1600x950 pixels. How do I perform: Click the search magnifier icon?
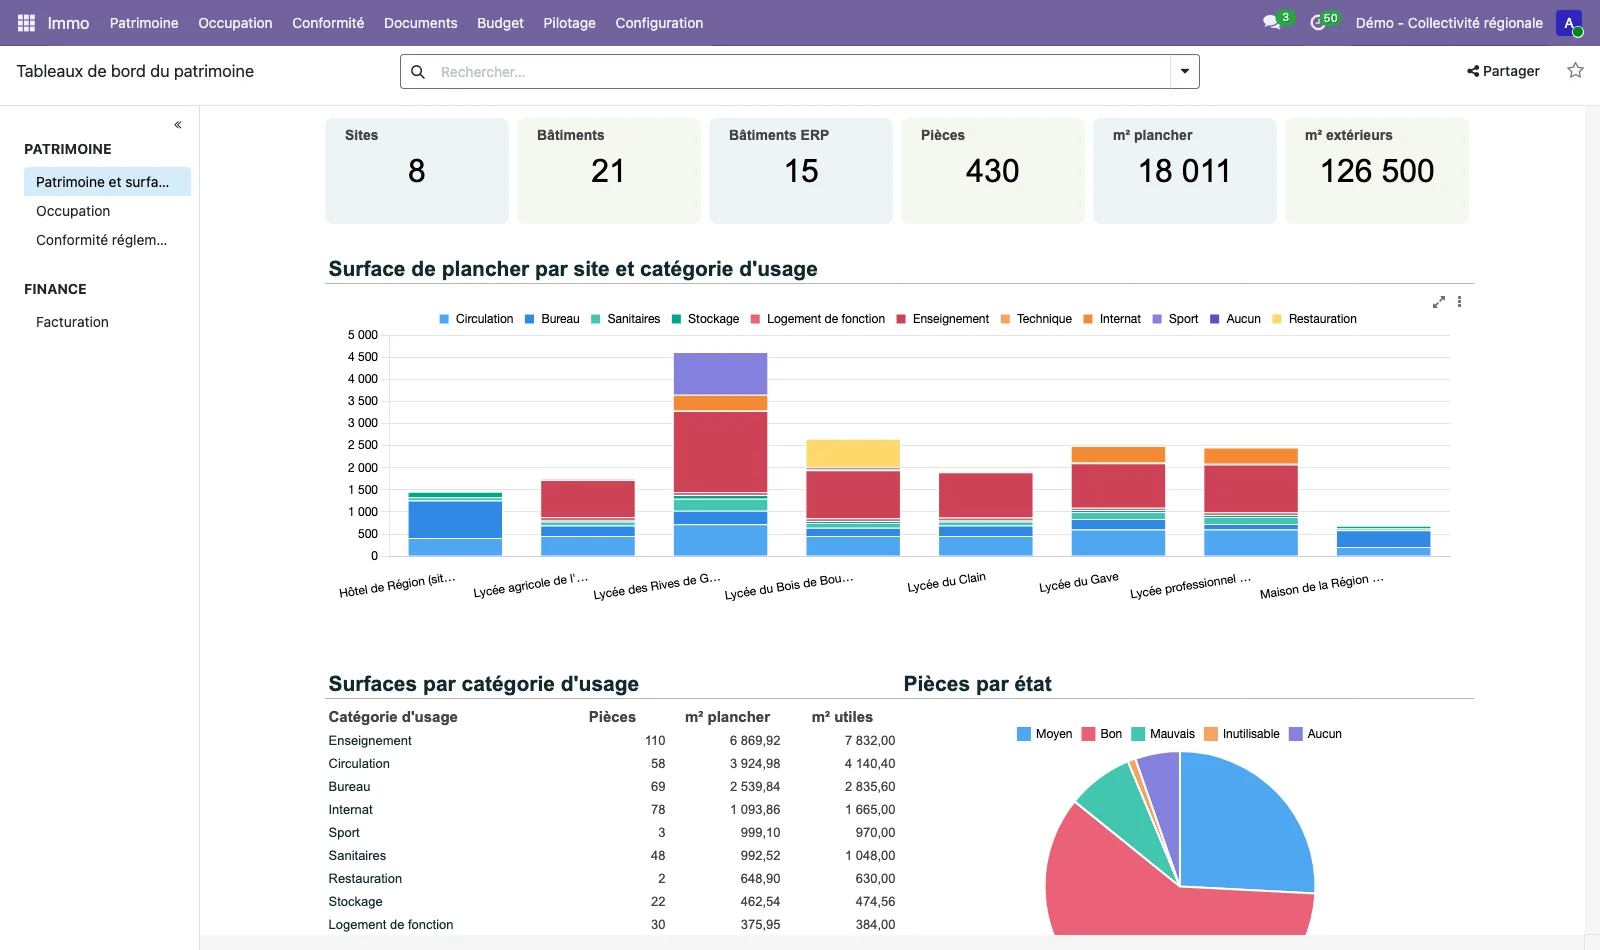418,72
